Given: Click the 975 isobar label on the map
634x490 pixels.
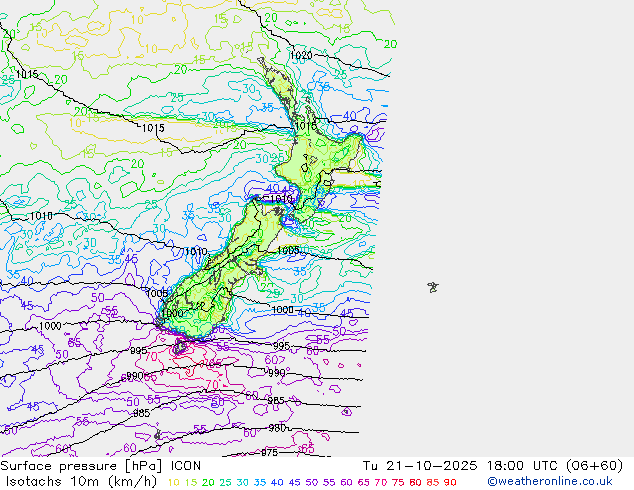Looking at the screenshot, I should pos(269,452).
